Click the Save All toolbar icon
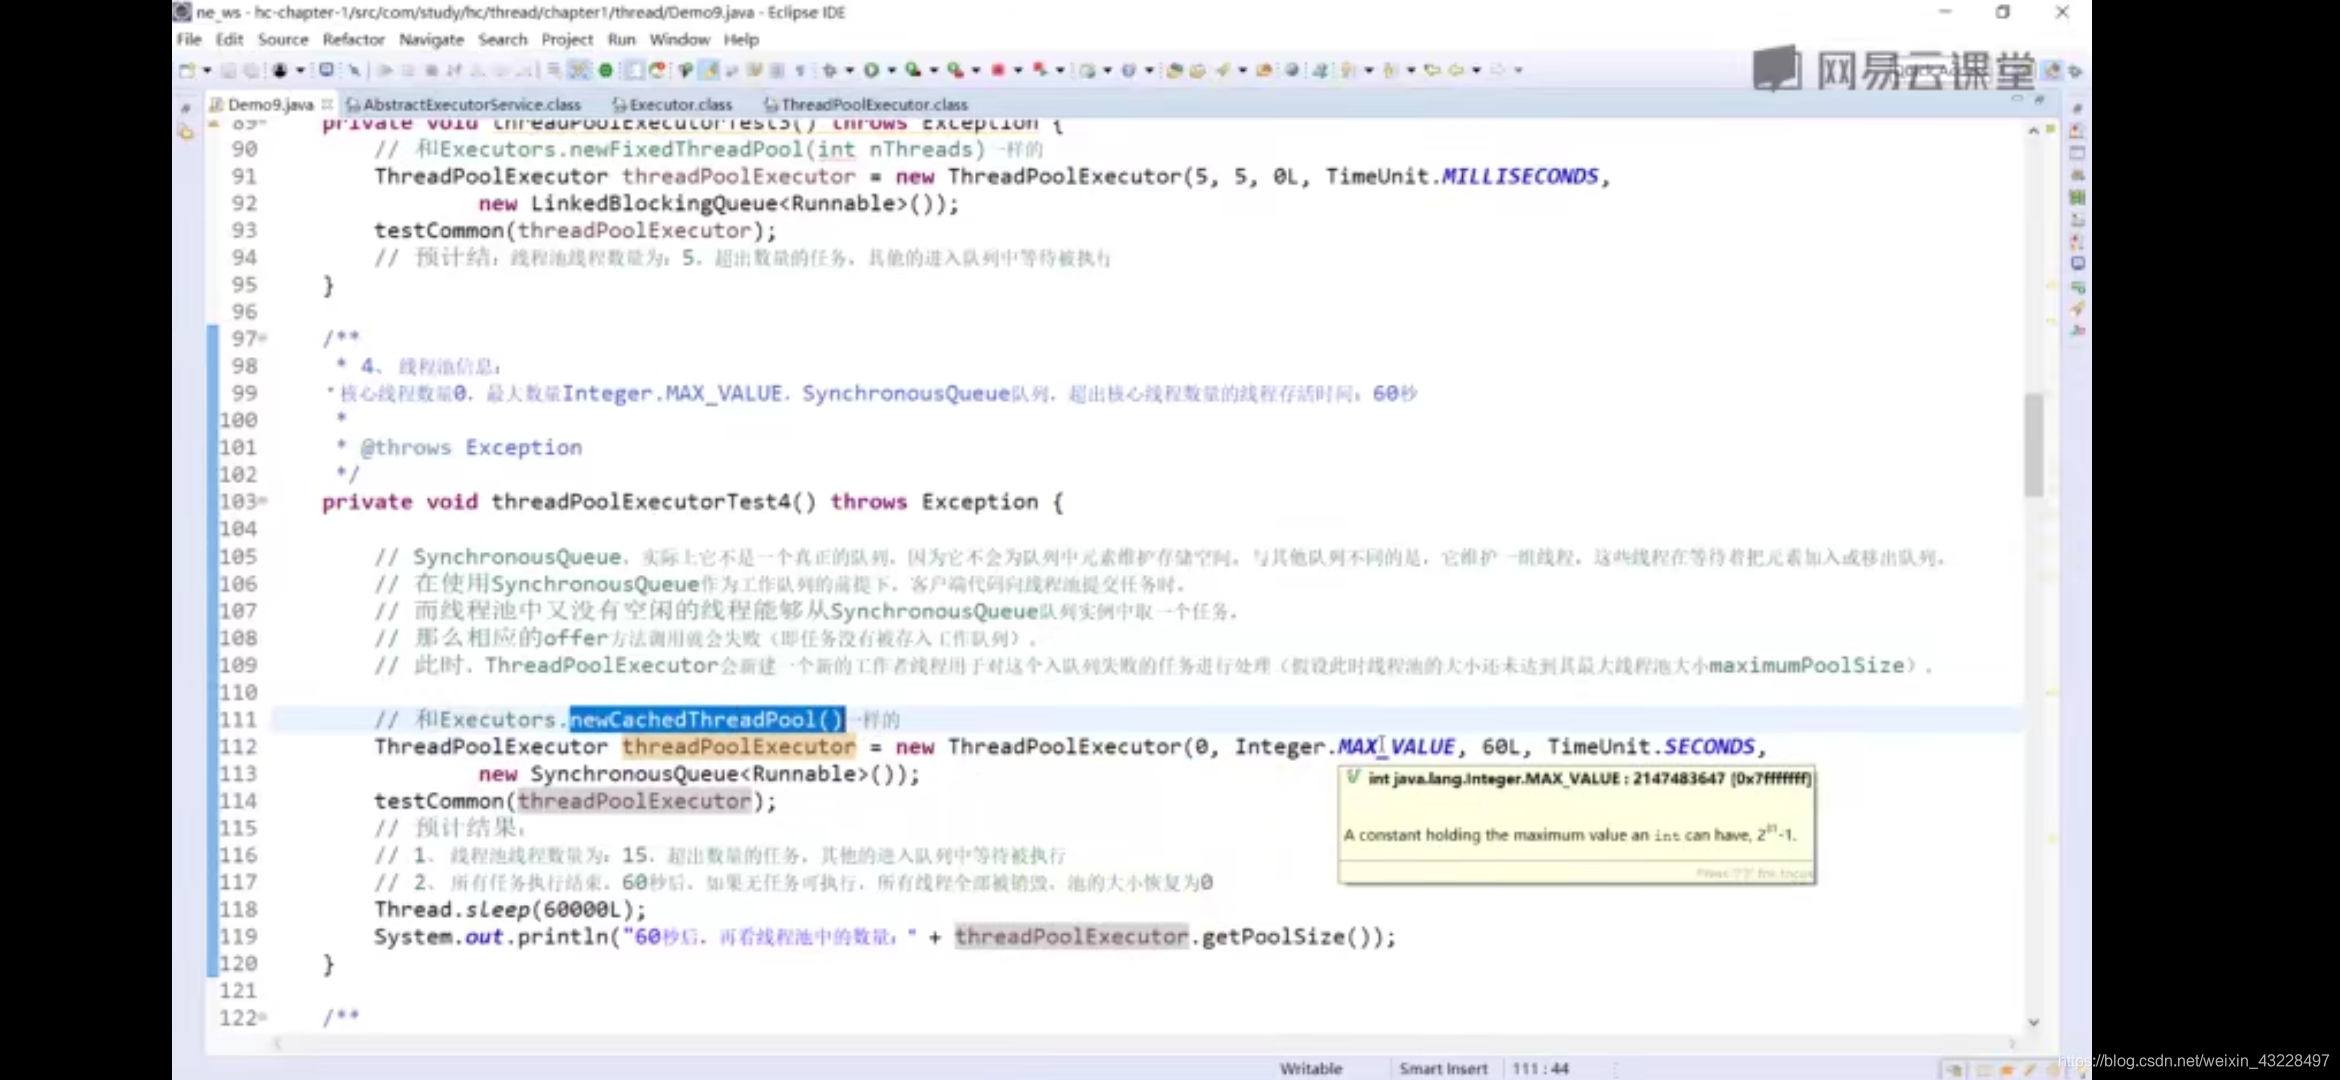This screenshot has width=2340, height=1080. coord(251,70)
